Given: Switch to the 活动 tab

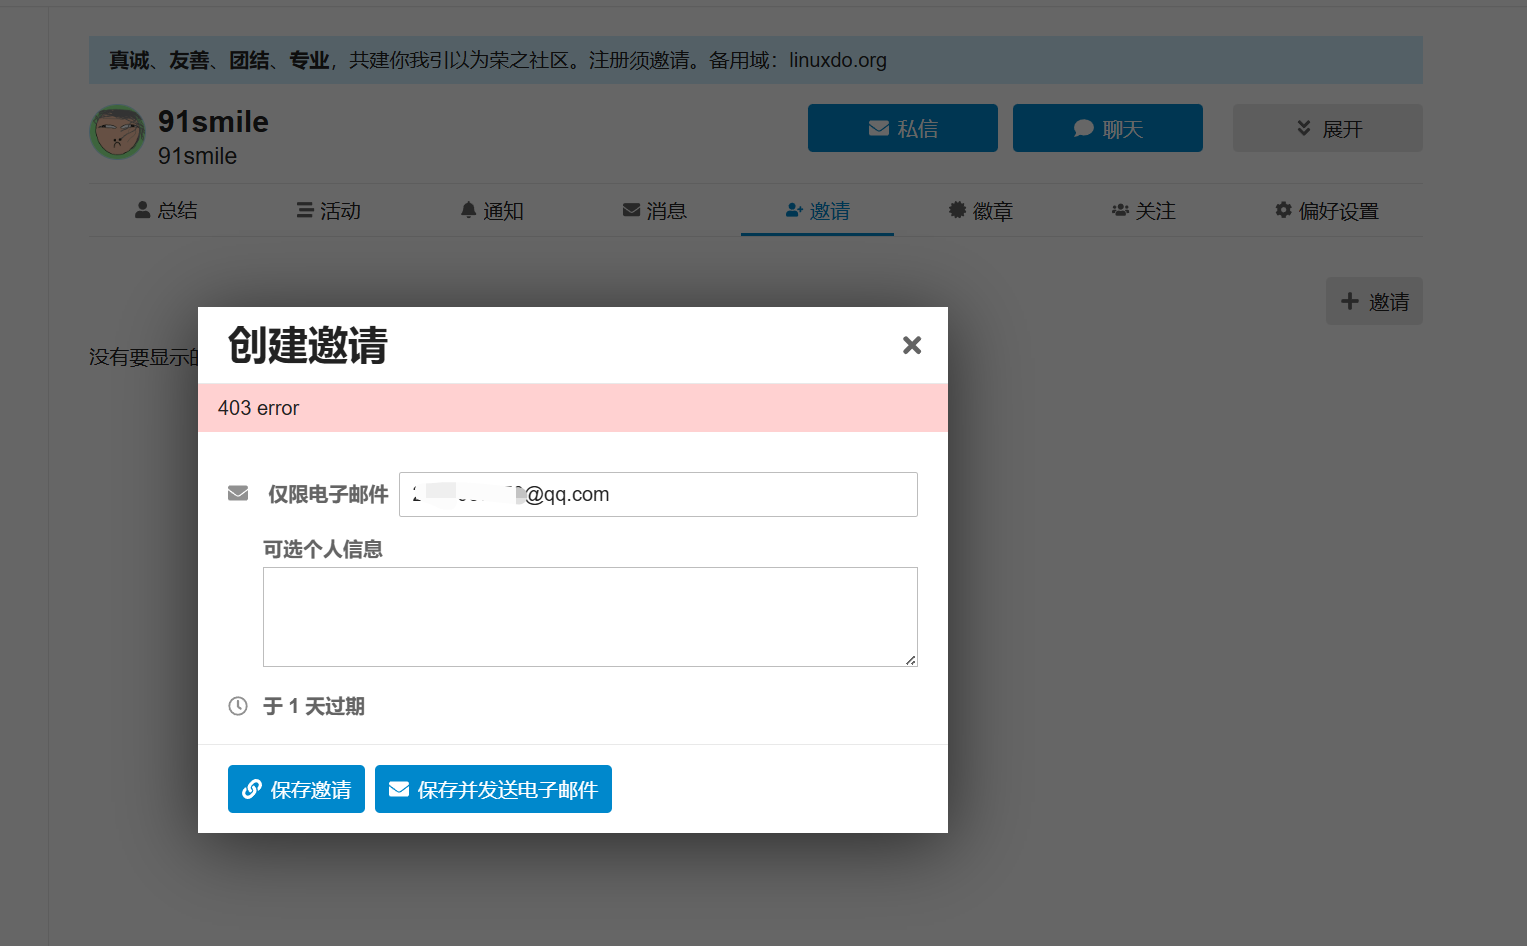Looking at the screenshot, I should click(328, 210).
